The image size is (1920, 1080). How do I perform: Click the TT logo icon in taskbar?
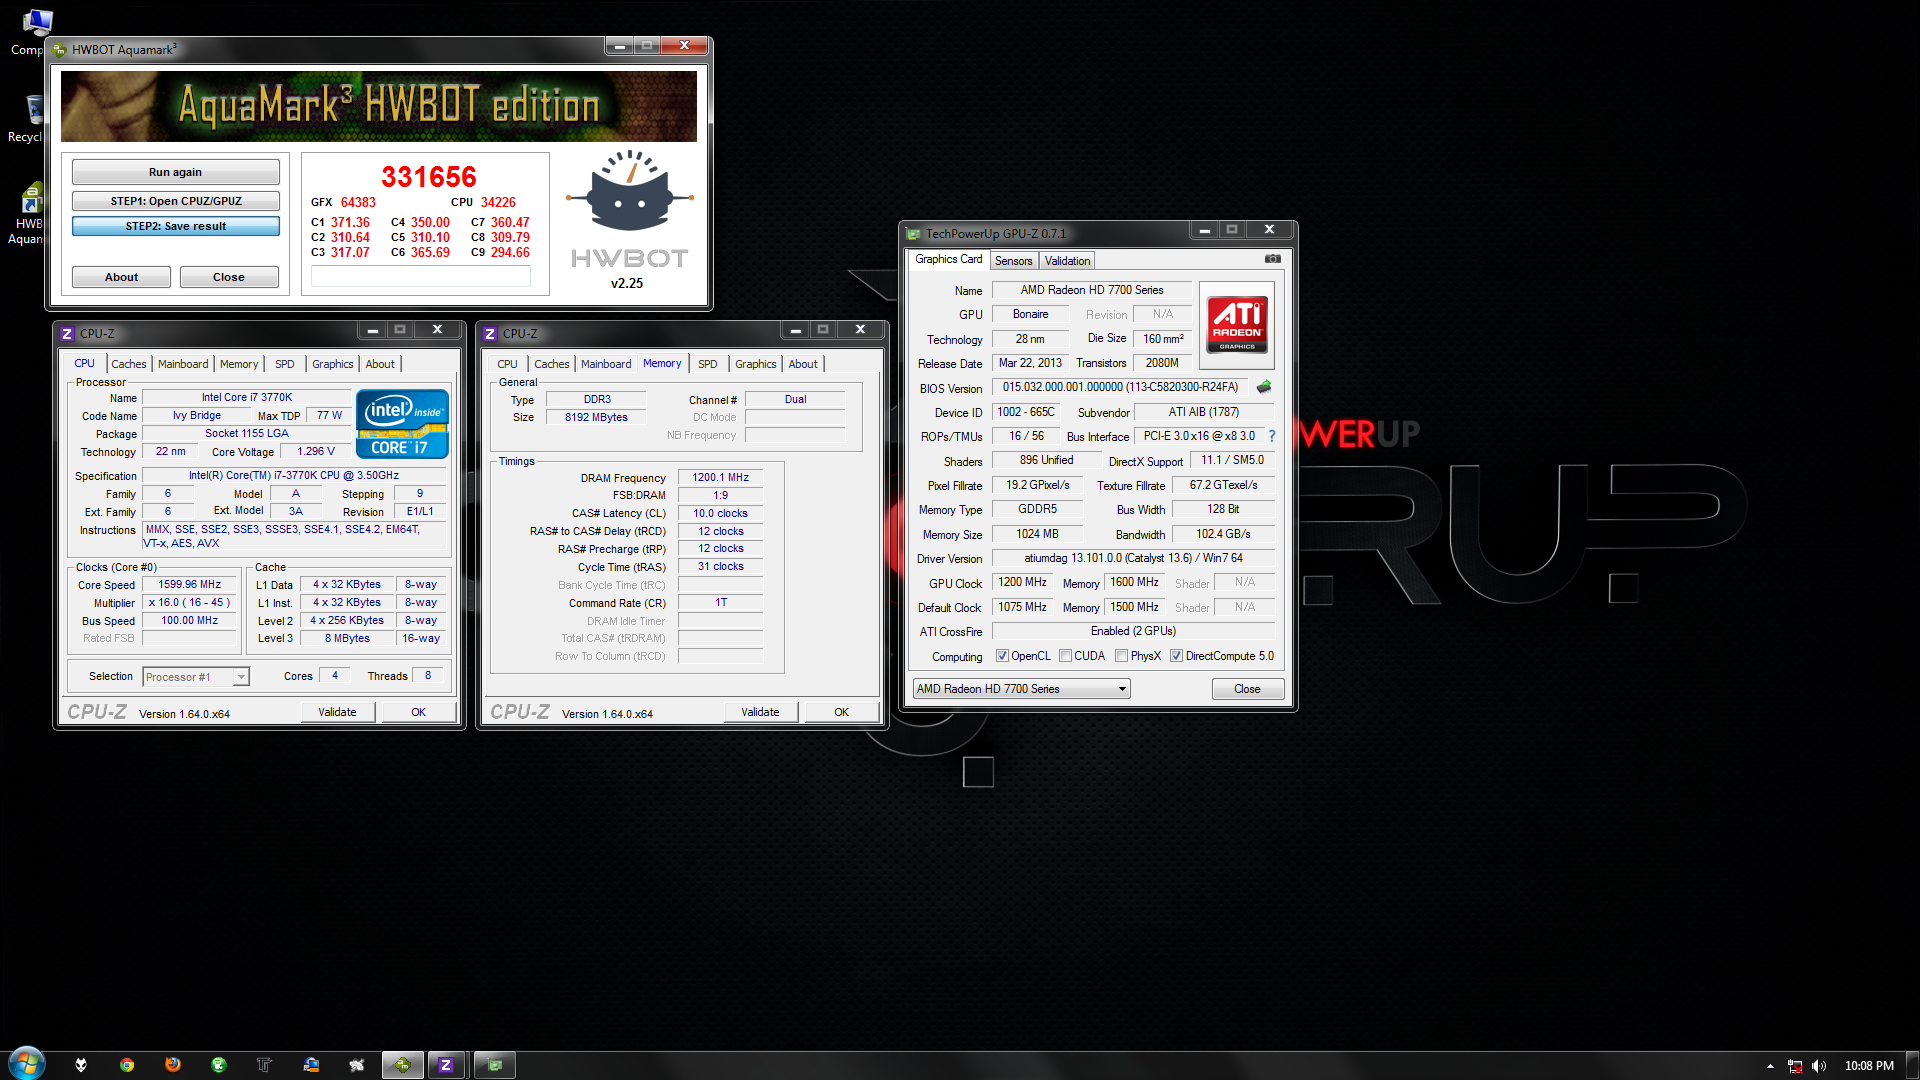pos(265,1065)
